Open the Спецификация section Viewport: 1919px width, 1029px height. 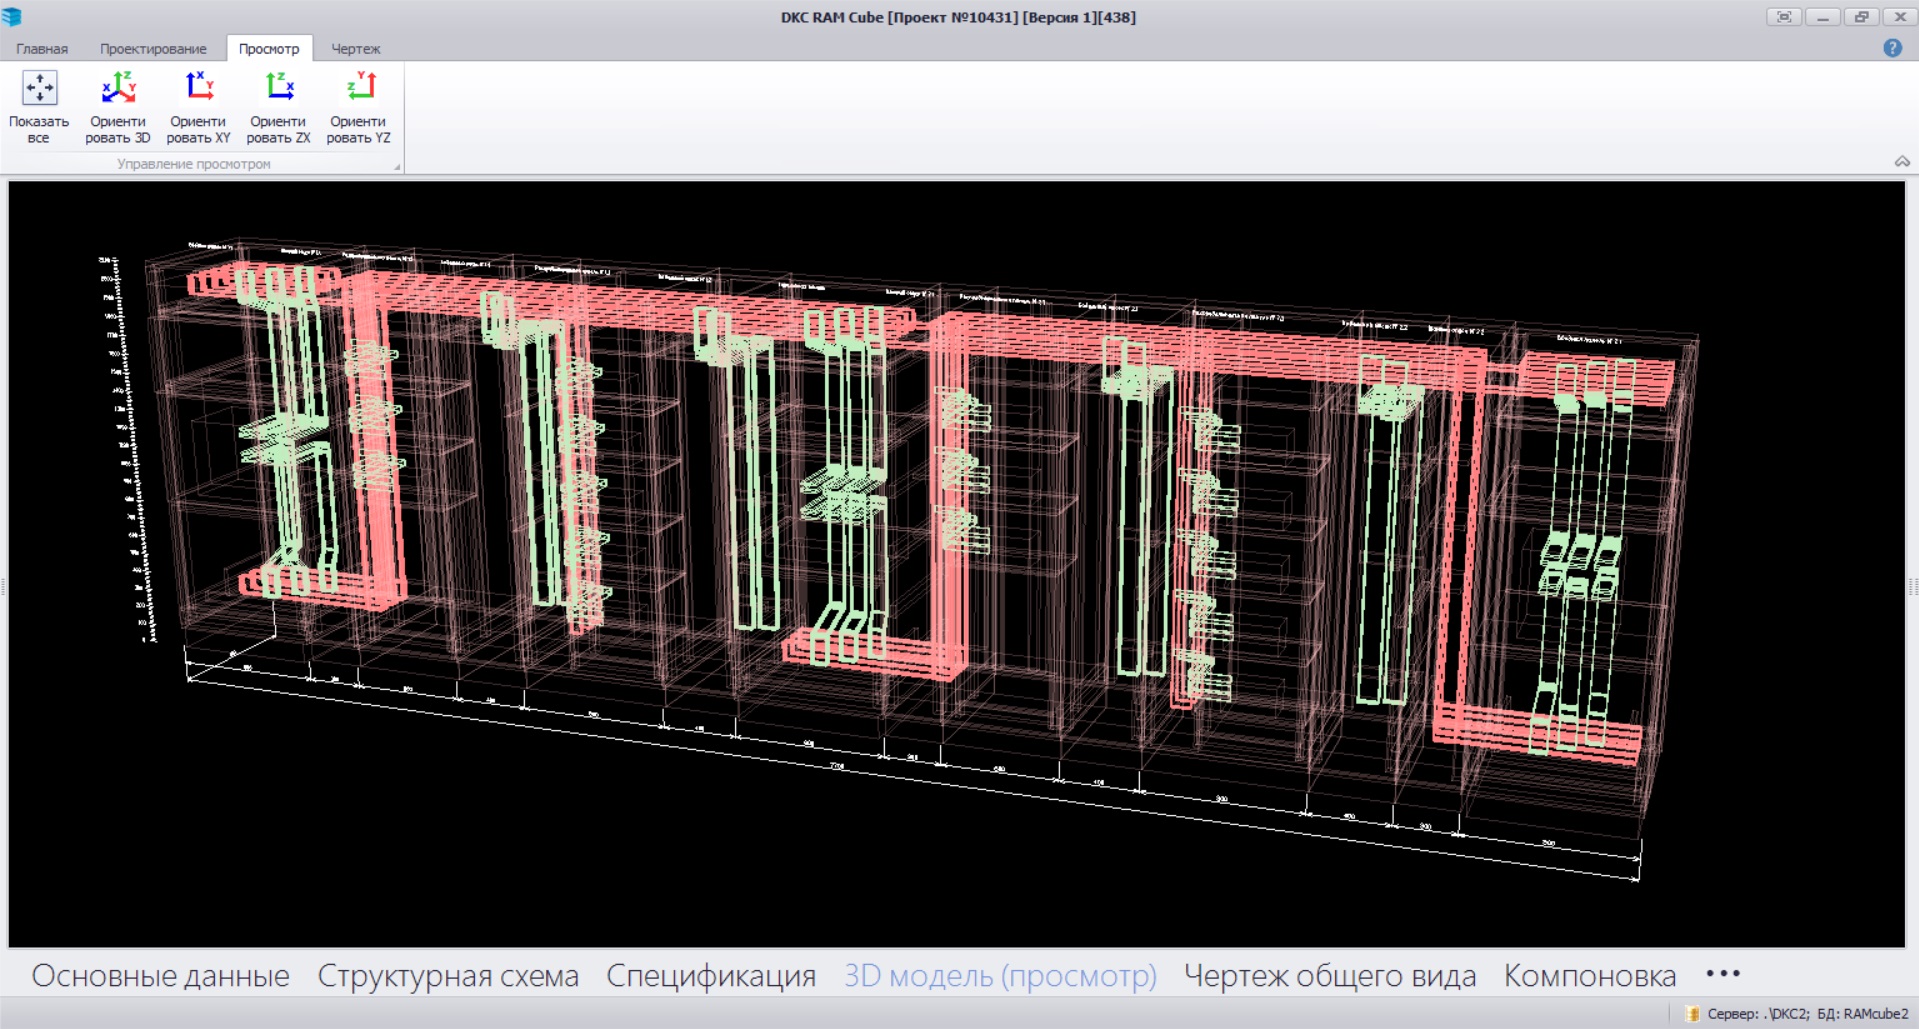coord(711,976)
